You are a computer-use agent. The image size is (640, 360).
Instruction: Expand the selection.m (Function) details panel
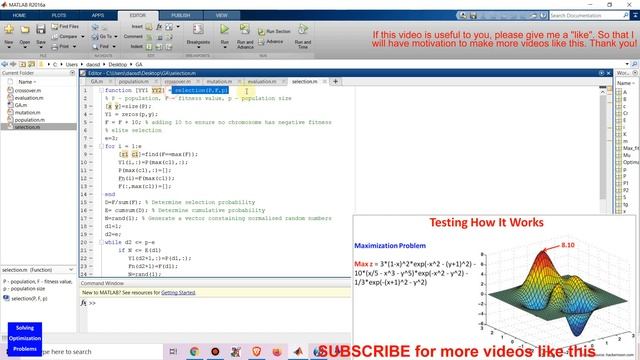click(71, 270)
